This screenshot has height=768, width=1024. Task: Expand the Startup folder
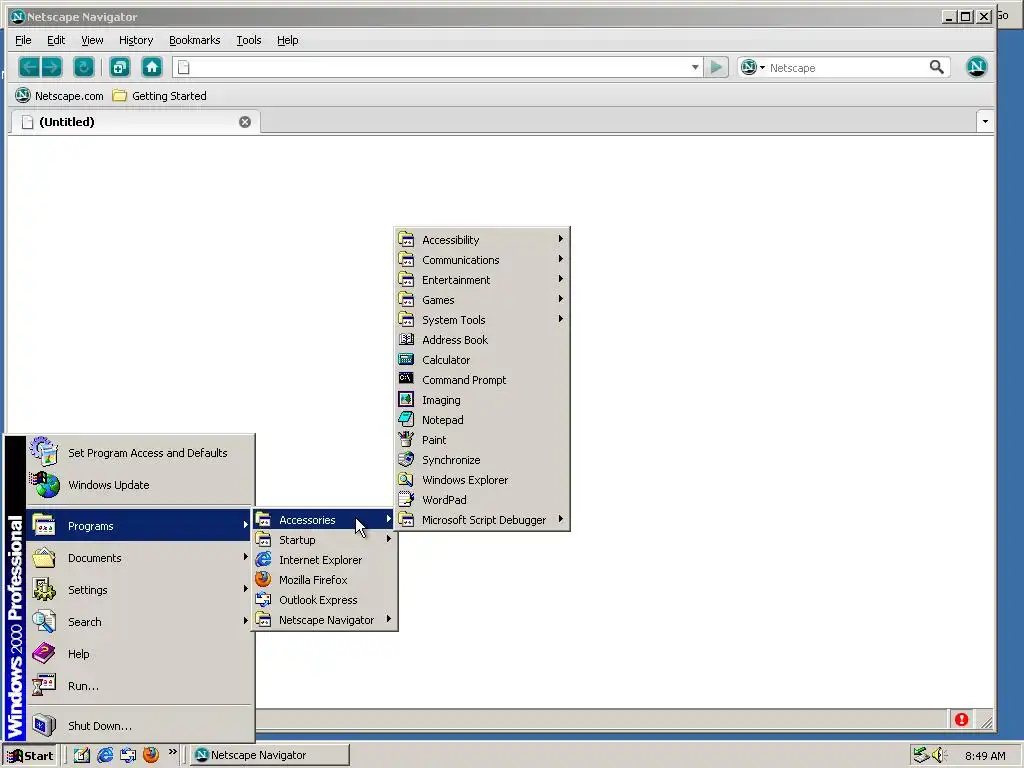click(x=325, y=540)
